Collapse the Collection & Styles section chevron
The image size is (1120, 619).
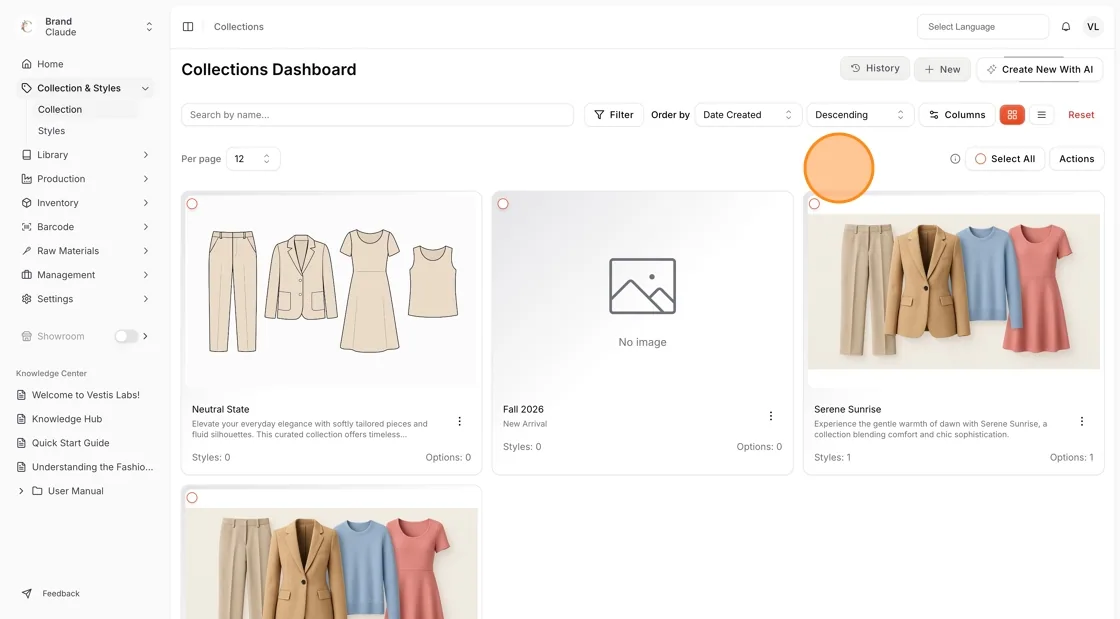click(x=145, y=89)
